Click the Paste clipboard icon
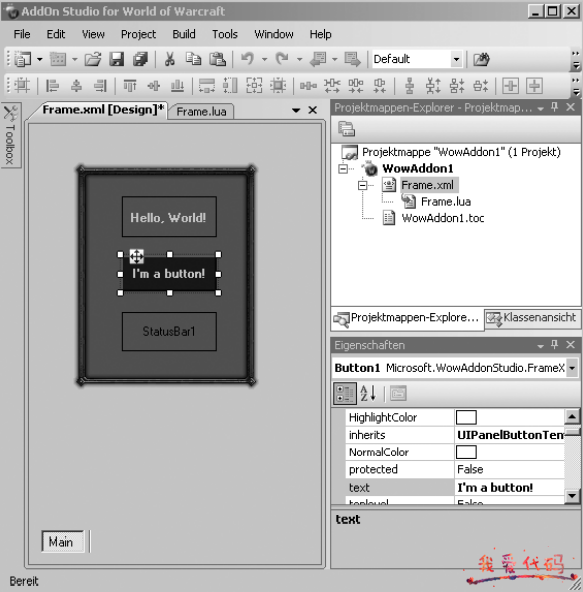This screenshot has height=592, width=583. [x=217, y=59]
